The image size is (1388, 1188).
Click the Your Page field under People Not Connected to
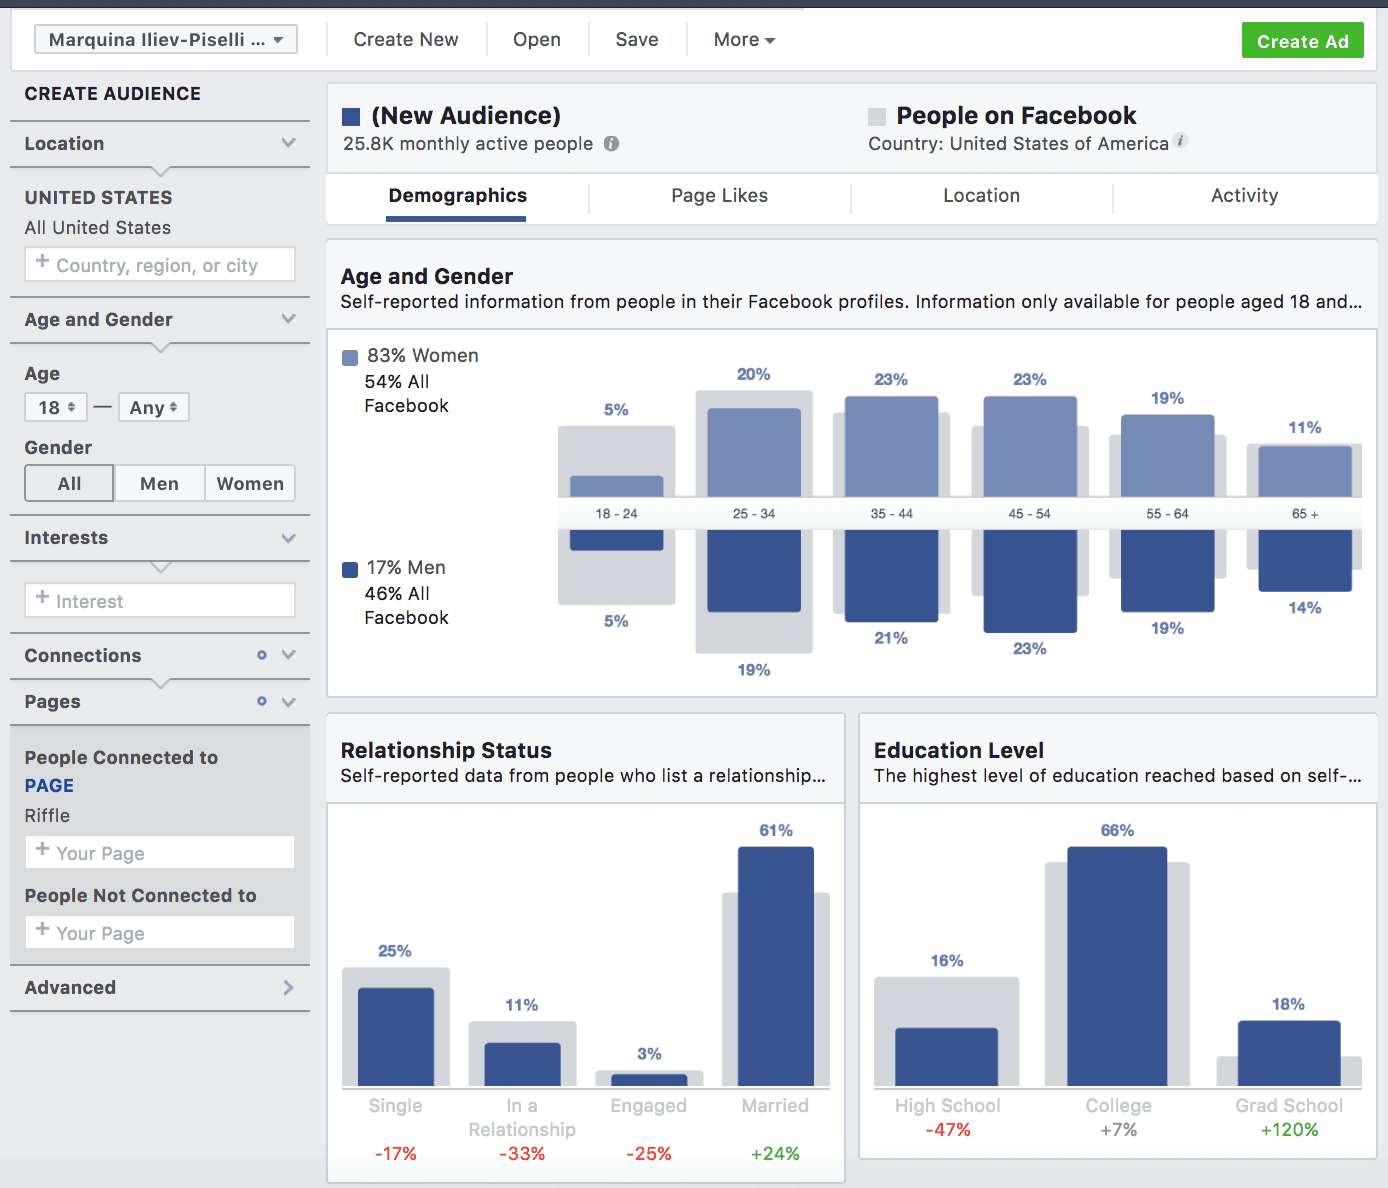click(x=160, y=932)
